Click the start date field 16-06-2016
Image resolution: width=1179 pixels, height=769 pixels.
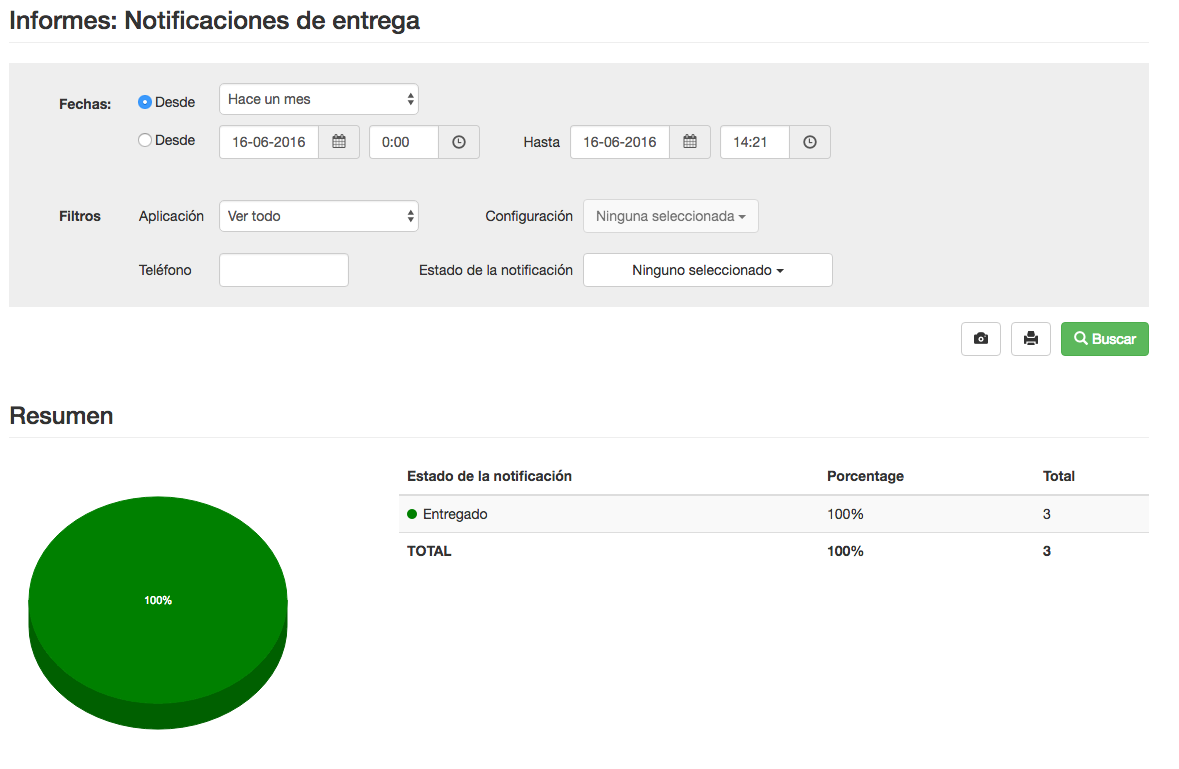(269, 142)
